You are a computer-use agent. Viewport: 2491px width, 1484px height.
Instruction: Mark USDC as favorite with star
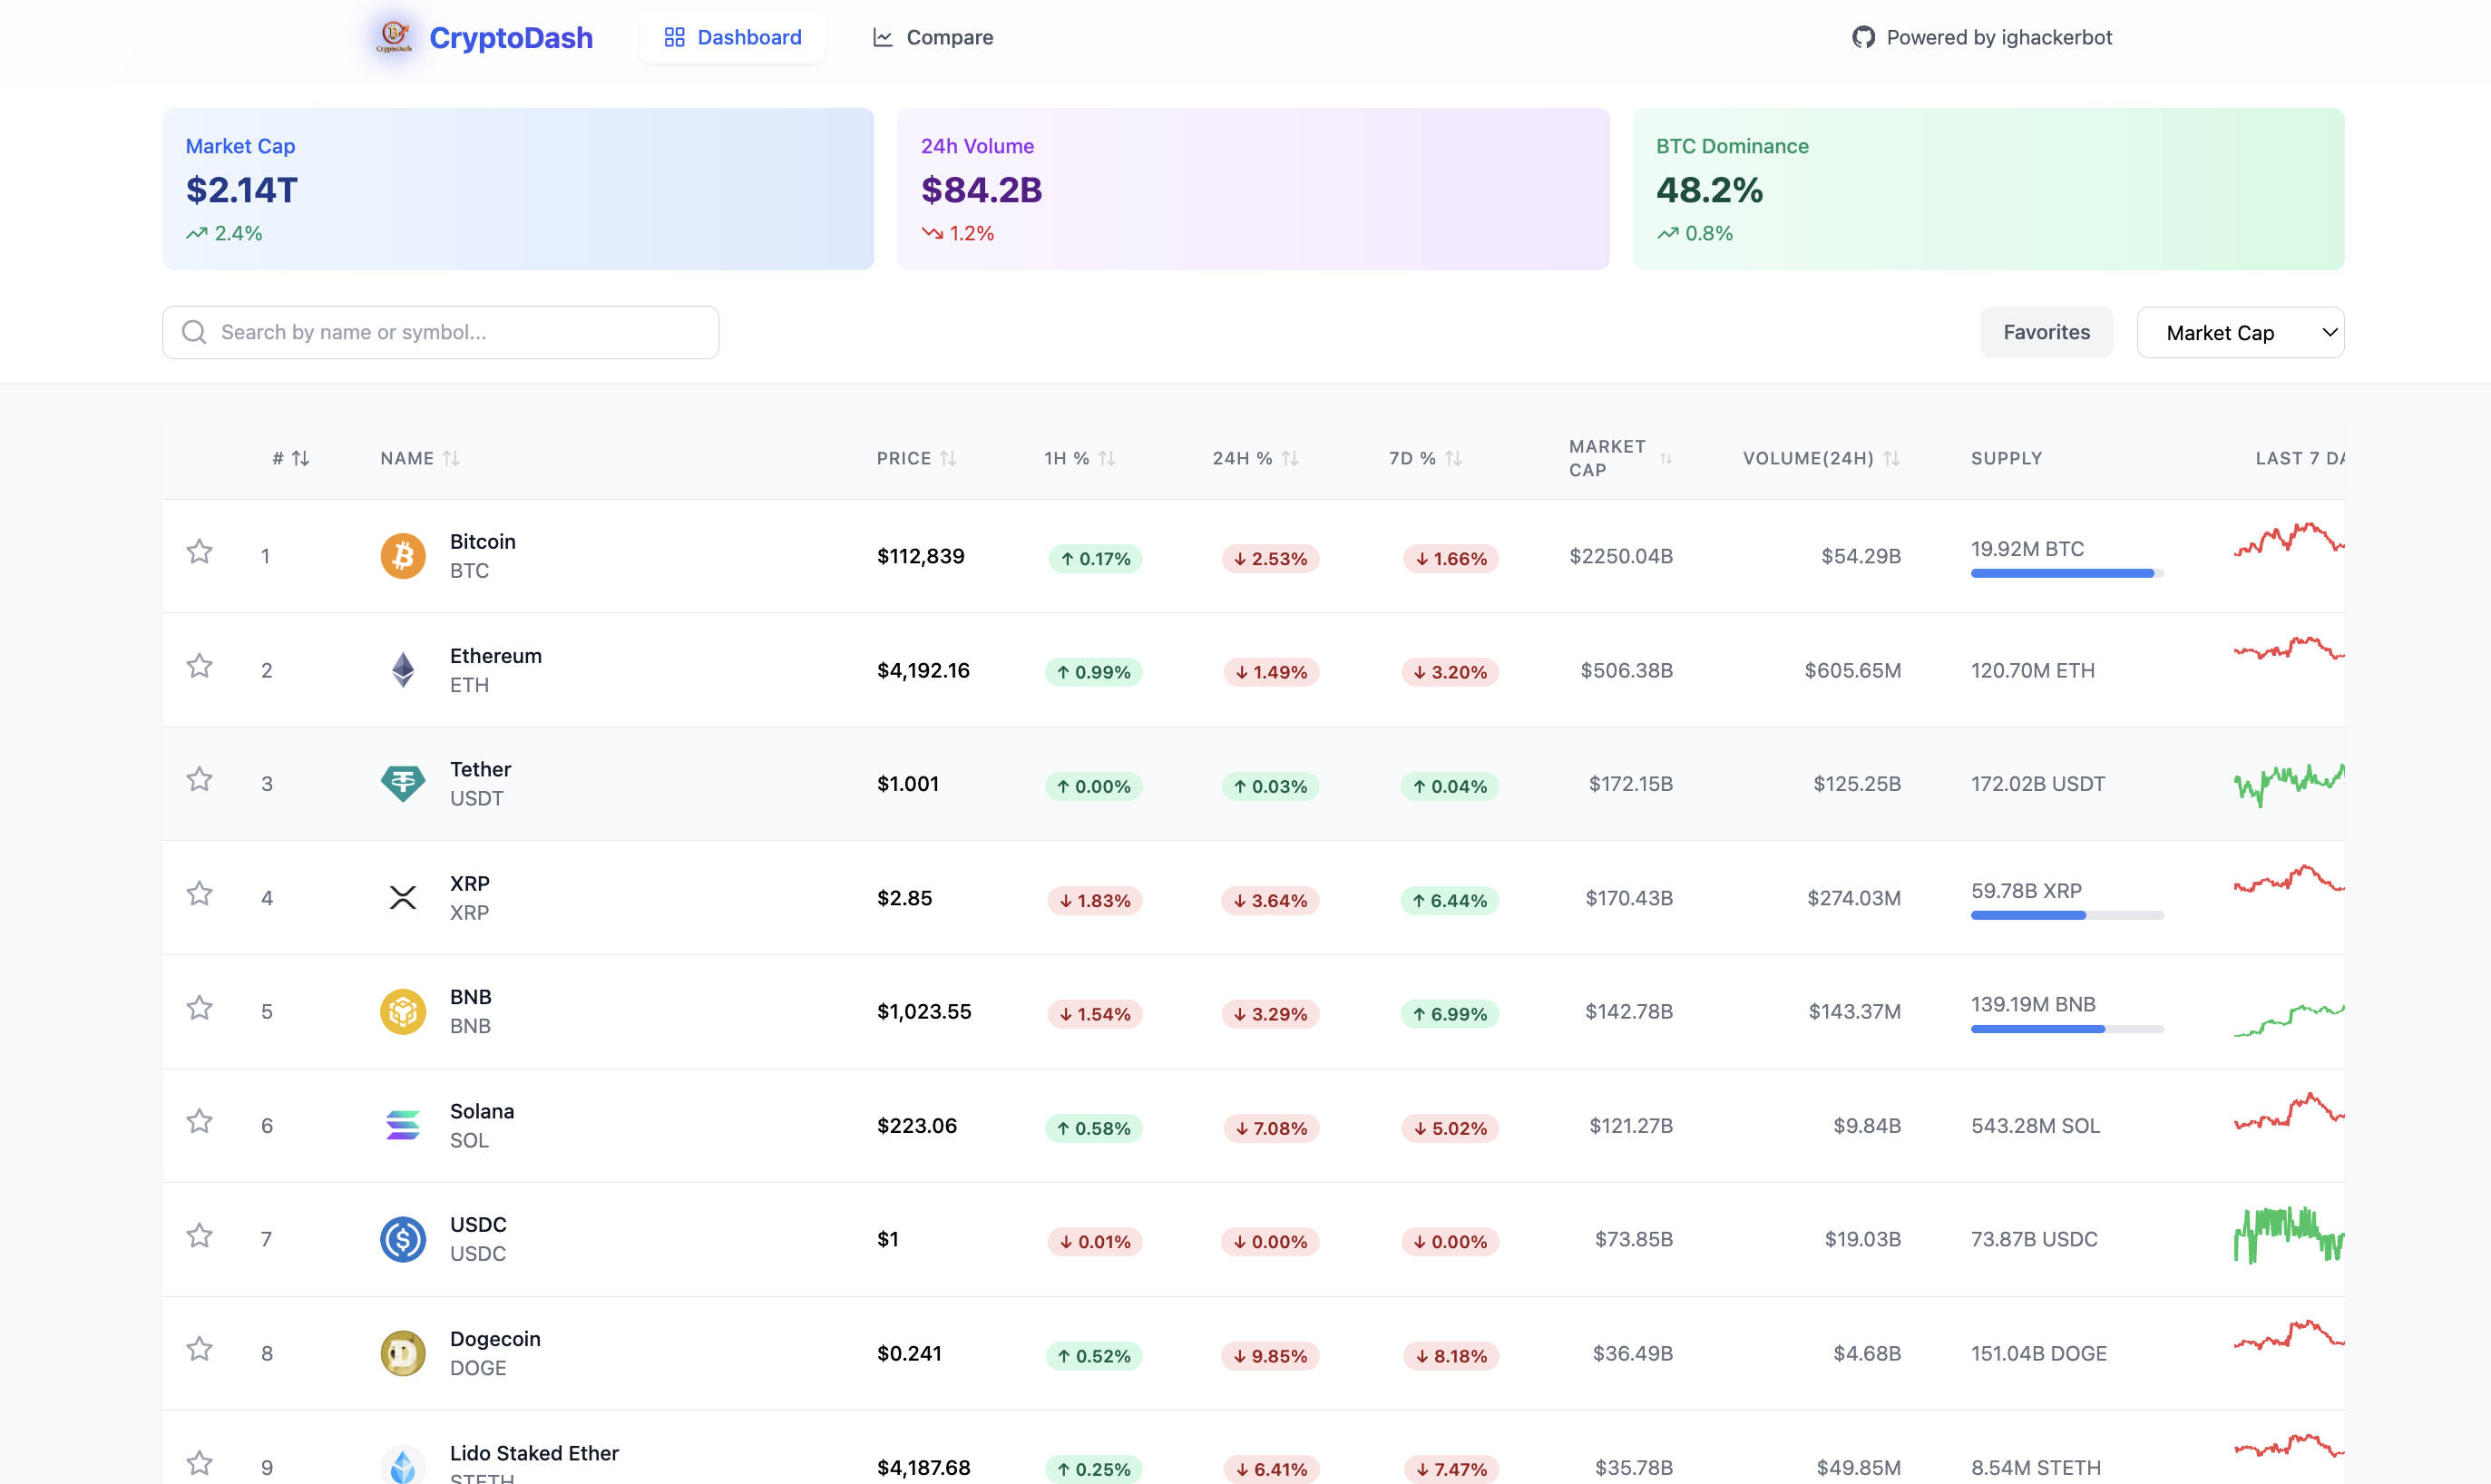point(200,1235)
